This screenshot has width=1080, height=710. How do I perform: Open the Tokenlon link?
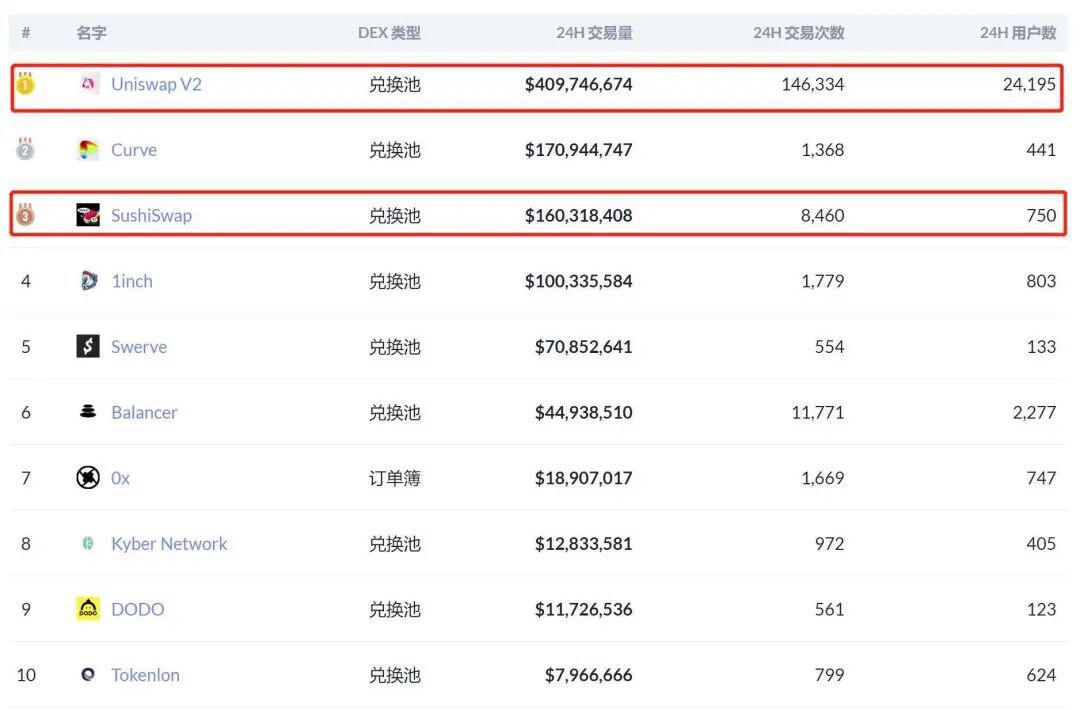point(145,675)
